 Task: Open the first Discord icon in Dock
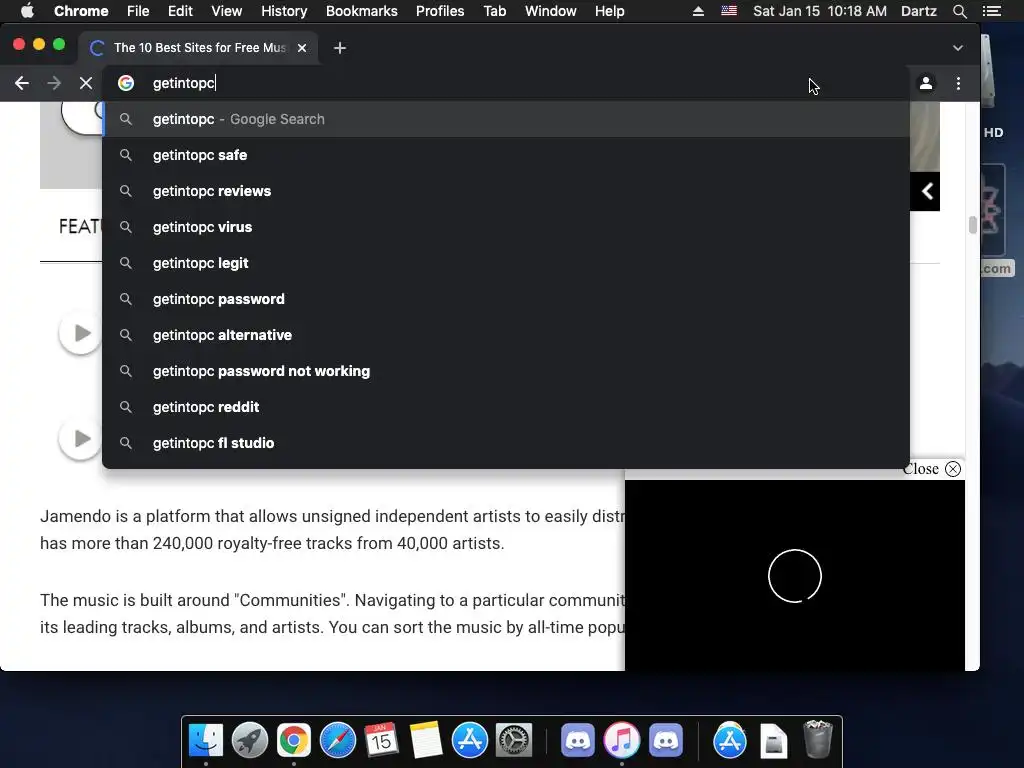pyautogui.click(x=577, y=741)
